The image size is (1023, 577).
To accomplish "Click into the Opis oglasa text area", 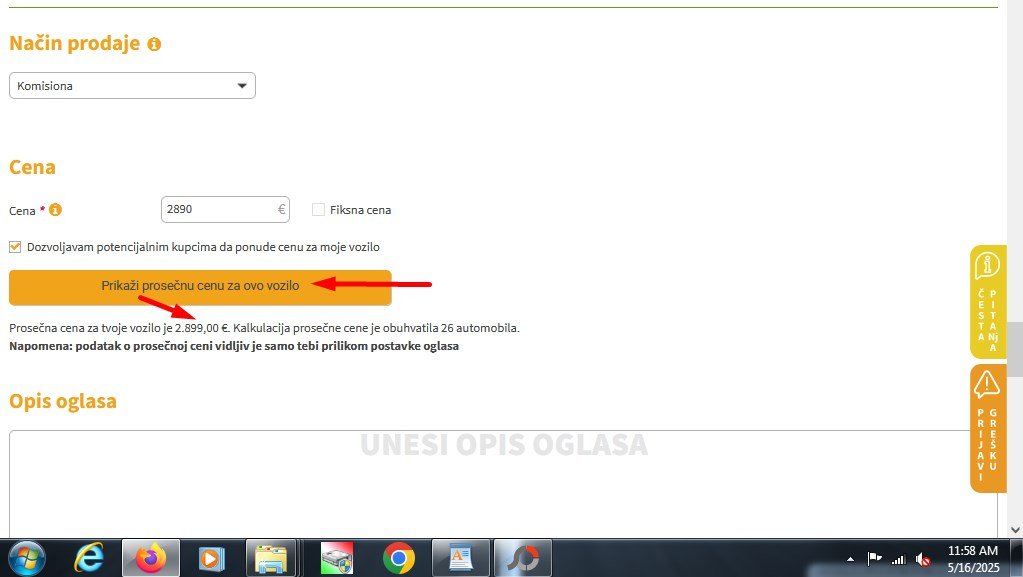I will [503, 483].
